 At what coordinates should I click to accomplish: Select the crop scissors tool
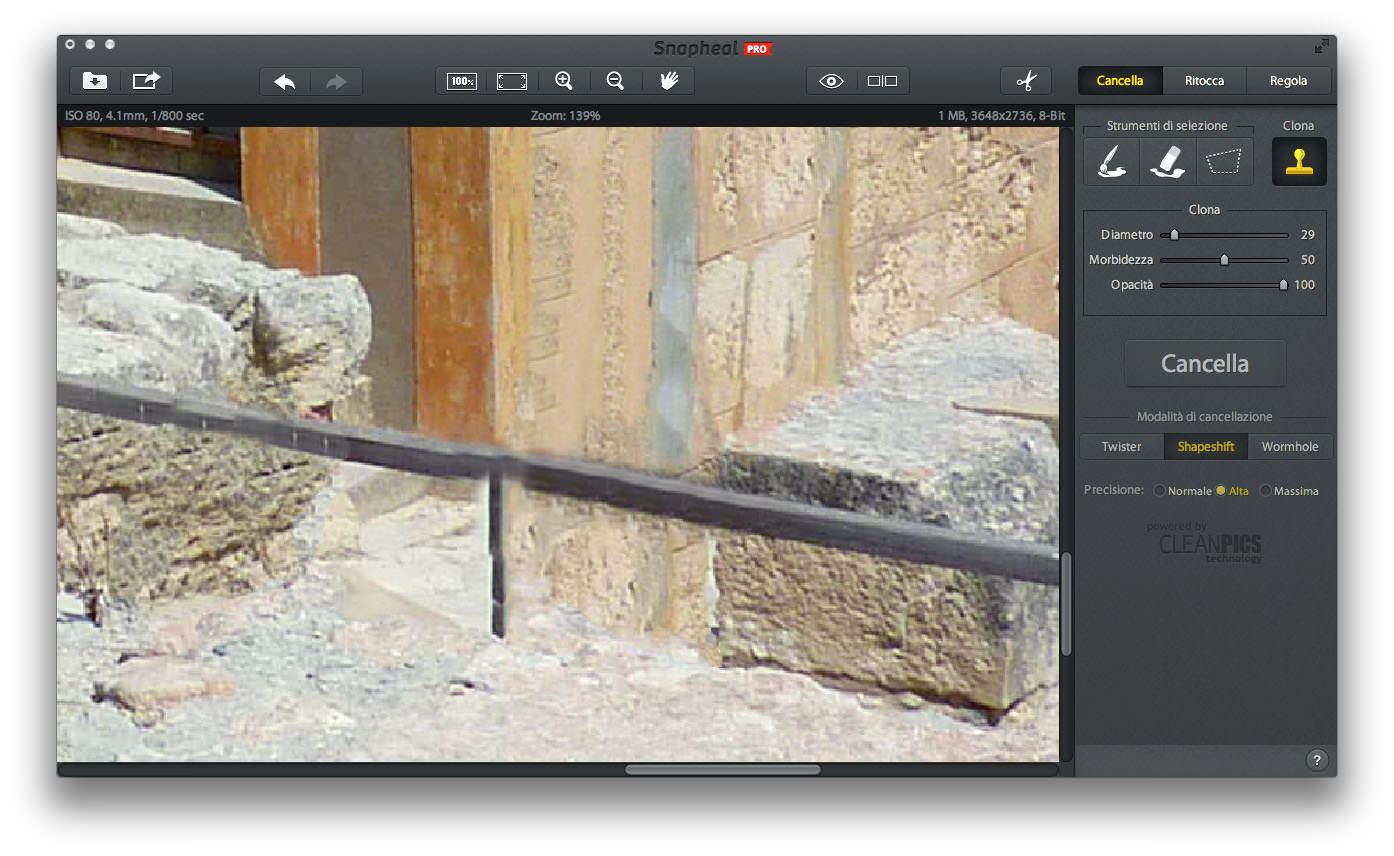point(1026,81)
